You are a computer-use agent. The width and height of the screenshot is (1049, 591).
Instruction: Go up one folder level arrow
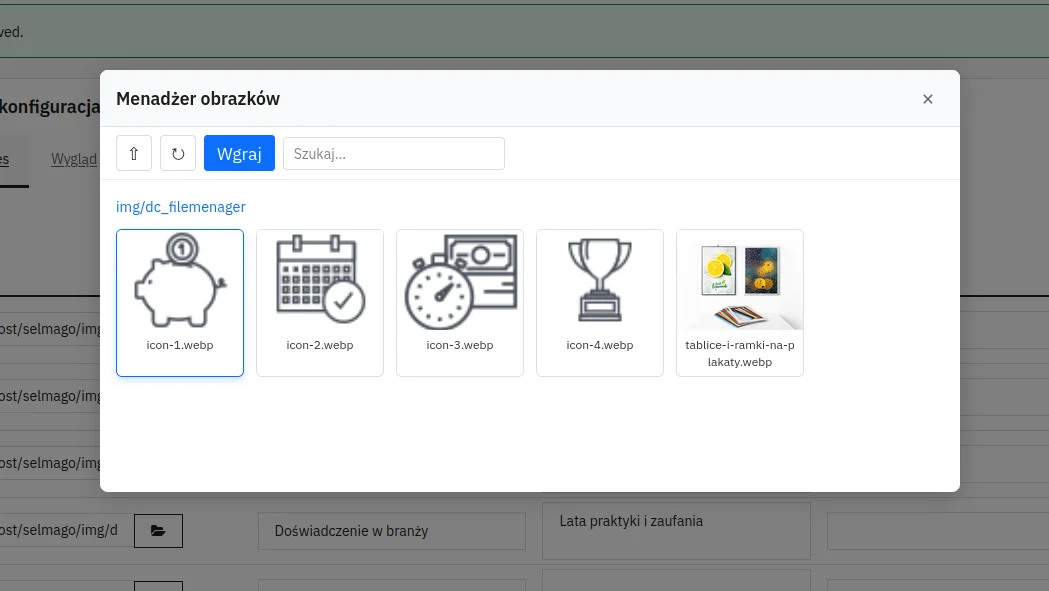click(x=134, y=153)
